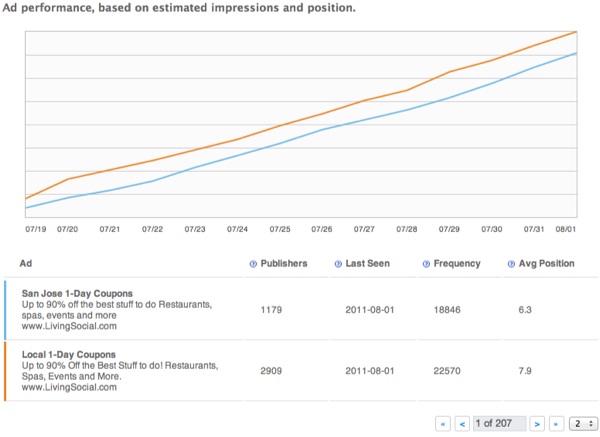Click the 07/25 date label on chart axis
This screenshot has width=600, height=437.
[x=280, y=229]
